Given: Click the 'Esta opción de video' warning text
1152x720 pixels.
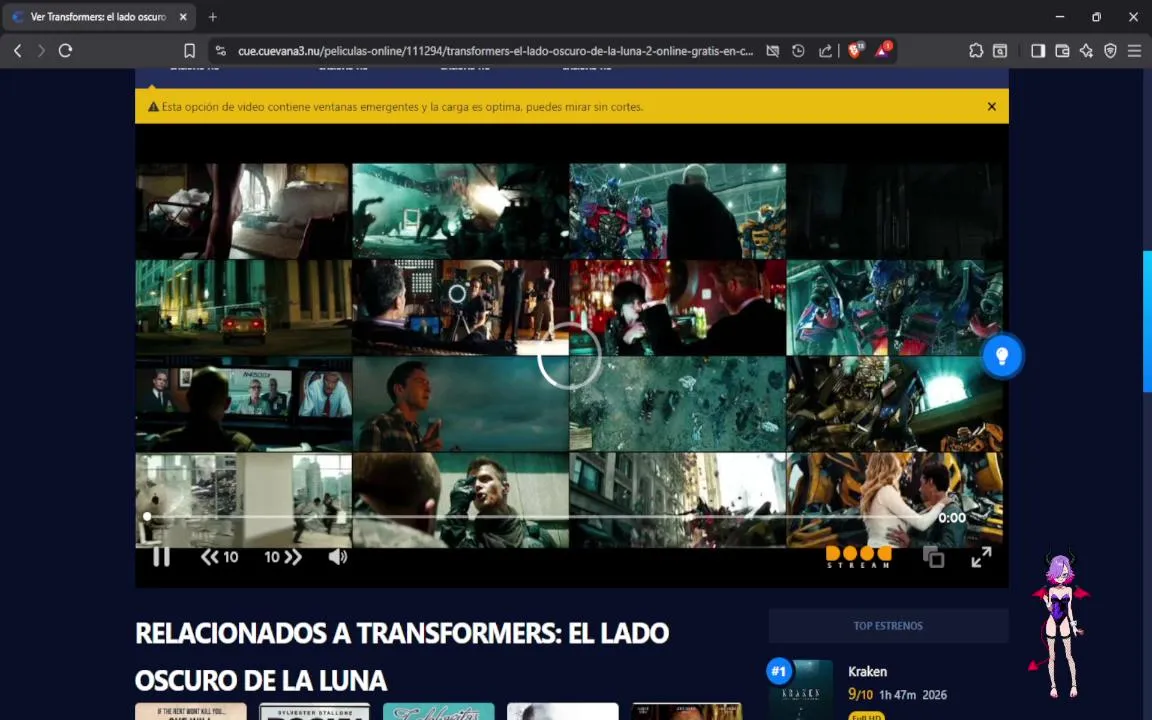Looking at the screenshot, I should pos(402,107).
